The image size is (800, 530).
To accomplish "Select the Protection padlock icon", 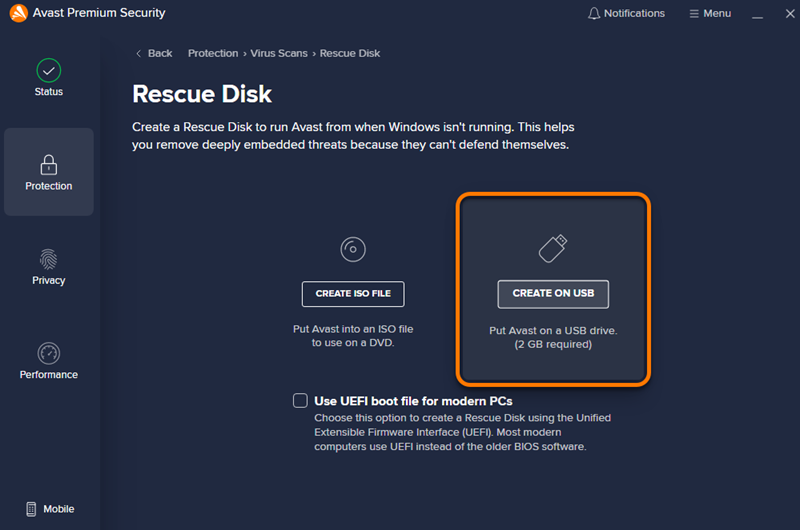I will [x=48, y=164].
